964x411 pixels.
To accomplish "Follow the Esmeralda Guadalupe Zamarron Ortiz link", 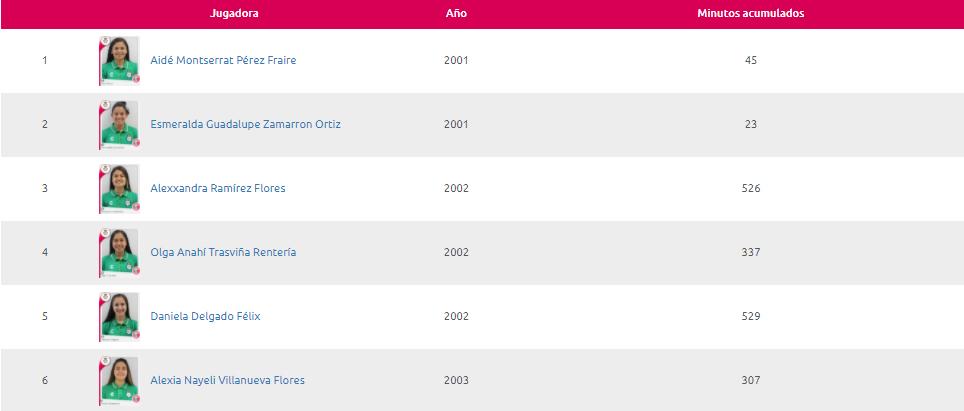I will [x=245, y=124].
